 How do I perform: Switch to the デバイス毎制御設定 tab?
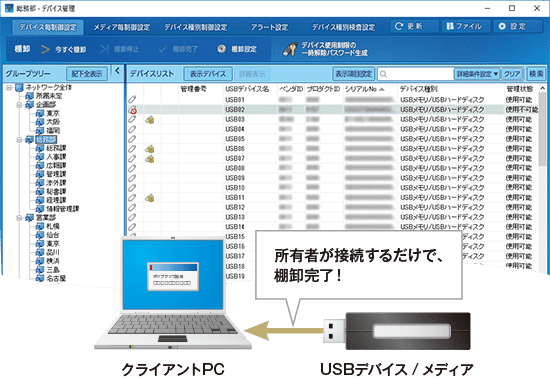[48, 27]
